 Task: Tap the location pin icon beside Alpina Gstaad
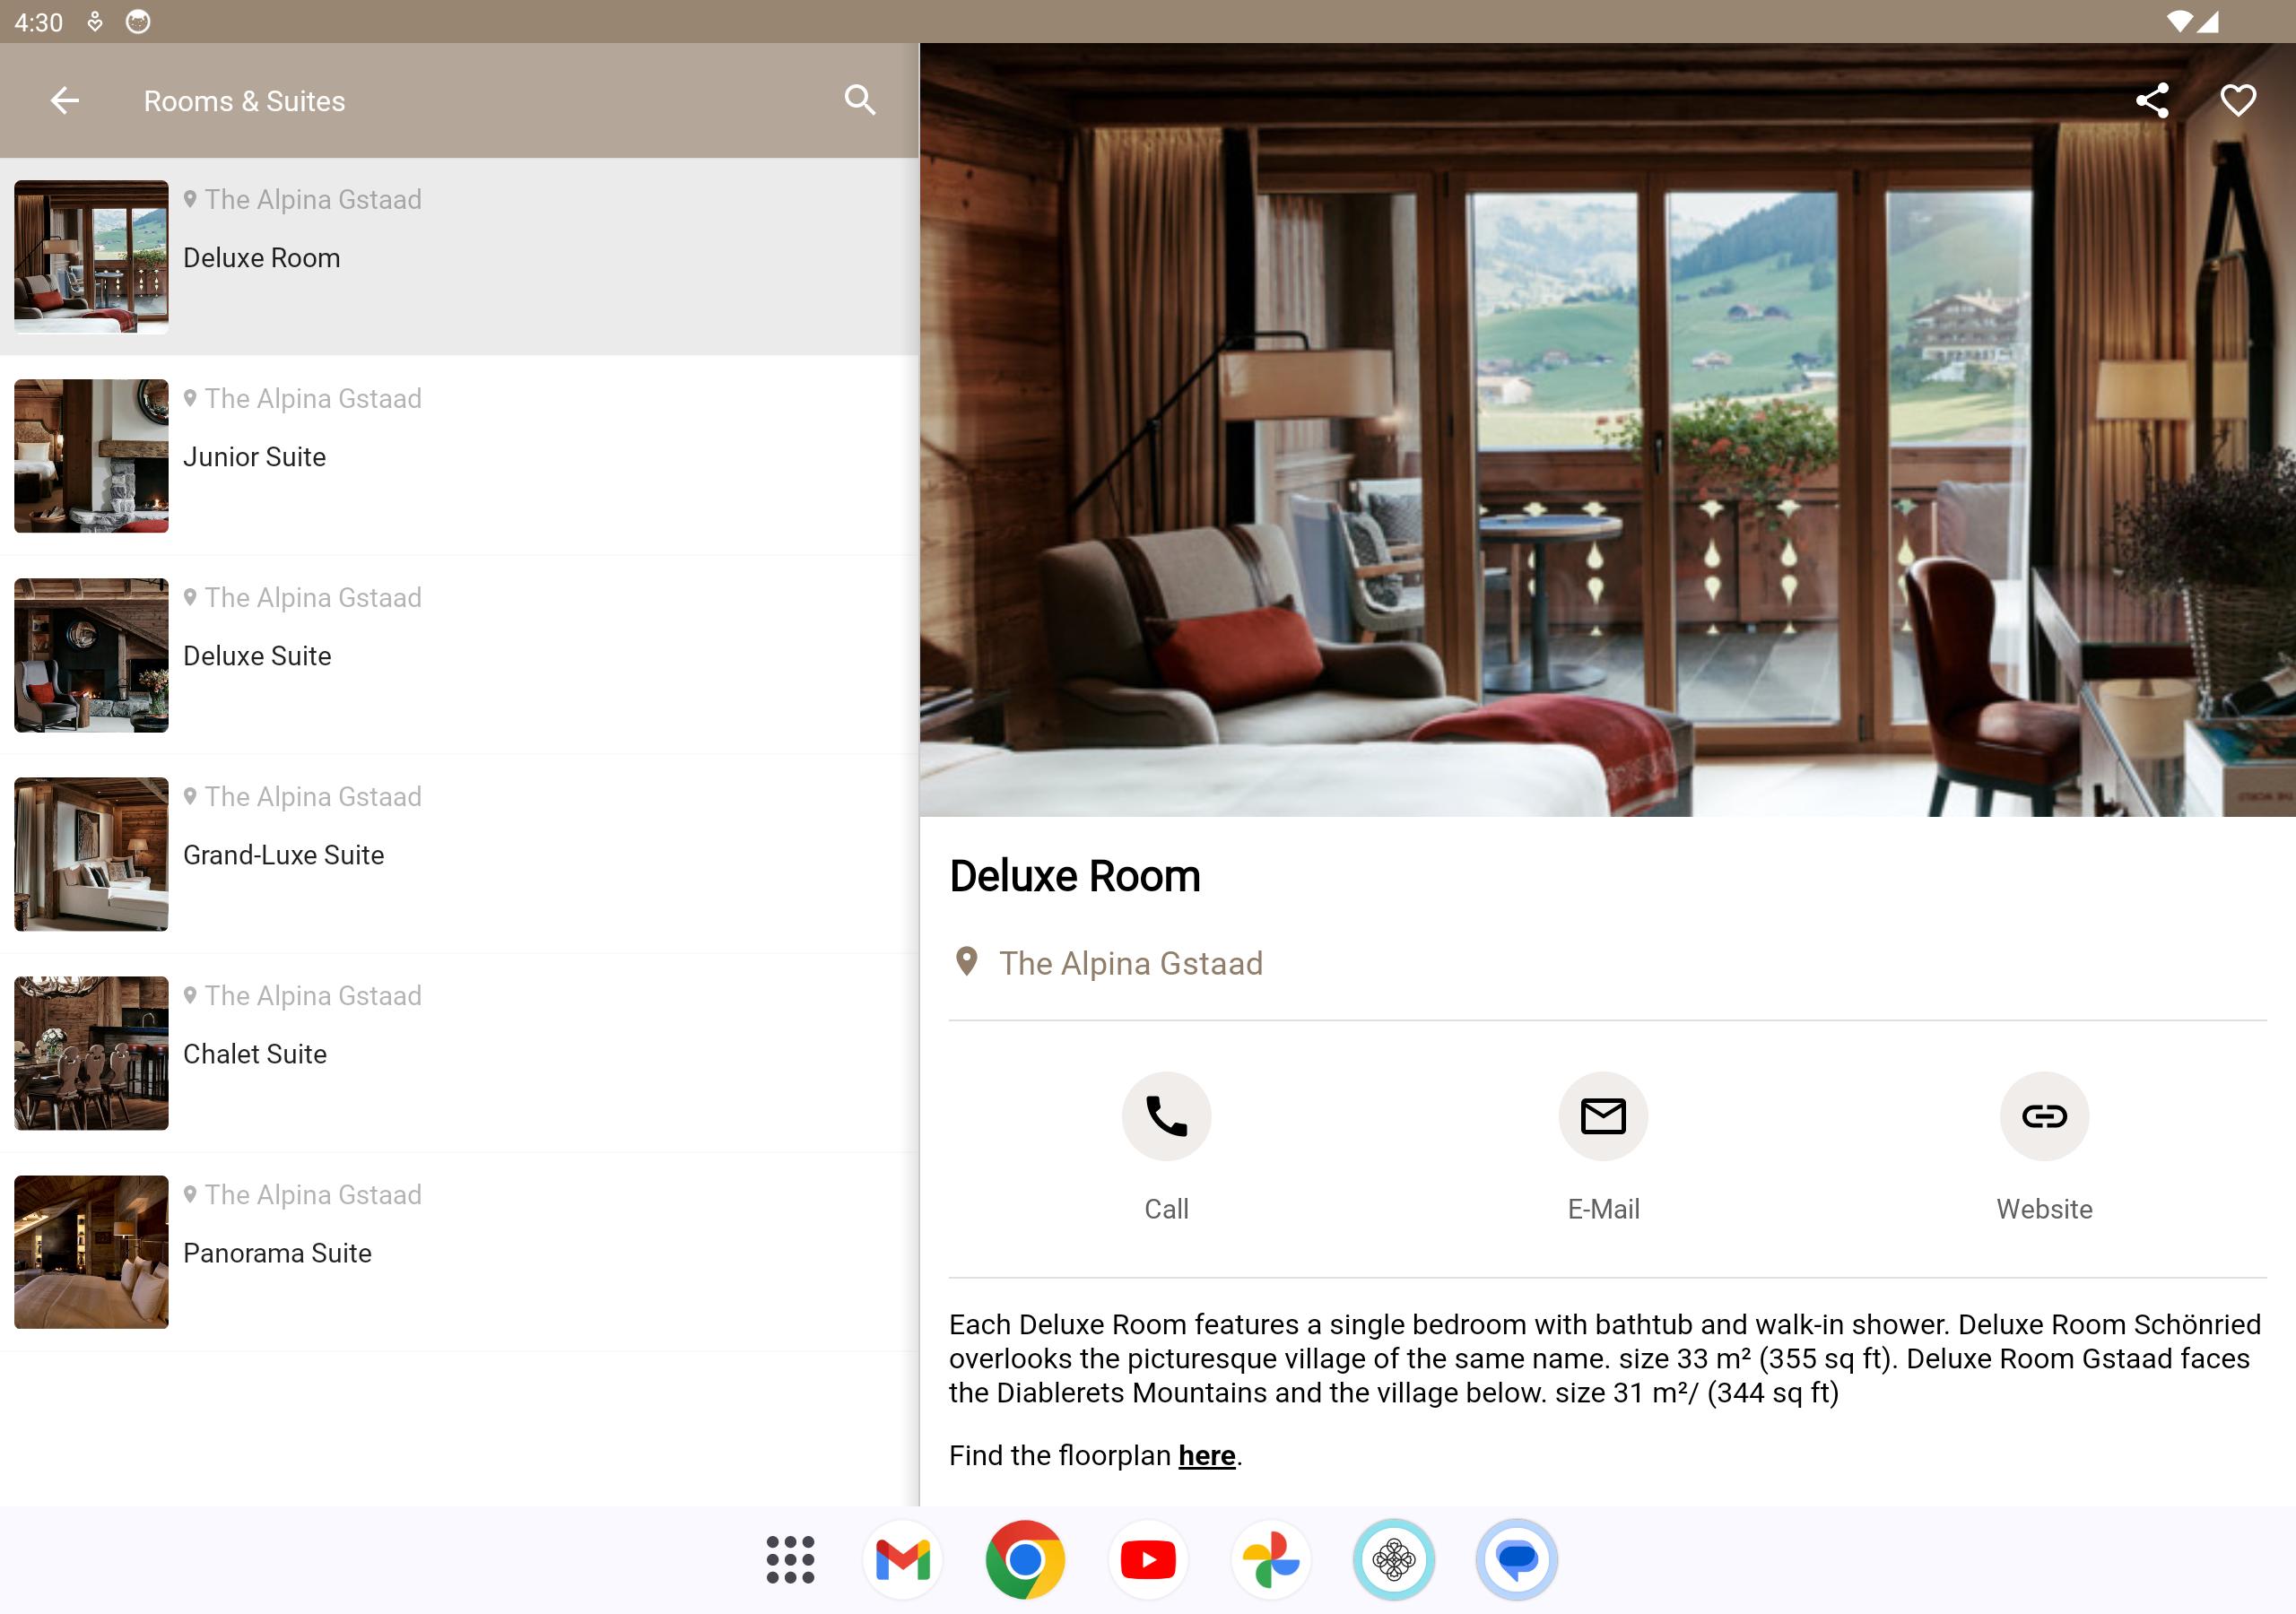[x=966, y=961]
